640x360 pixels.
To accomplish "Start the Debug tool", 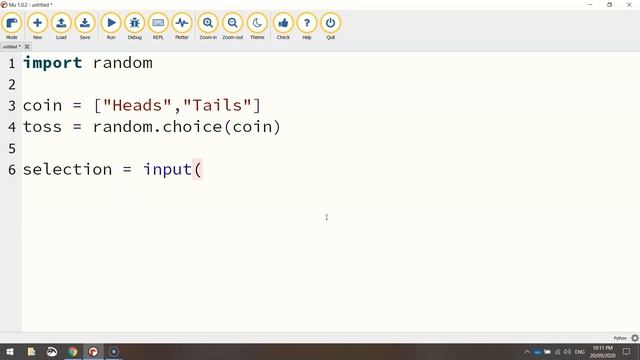I will (x=134, y=26).
